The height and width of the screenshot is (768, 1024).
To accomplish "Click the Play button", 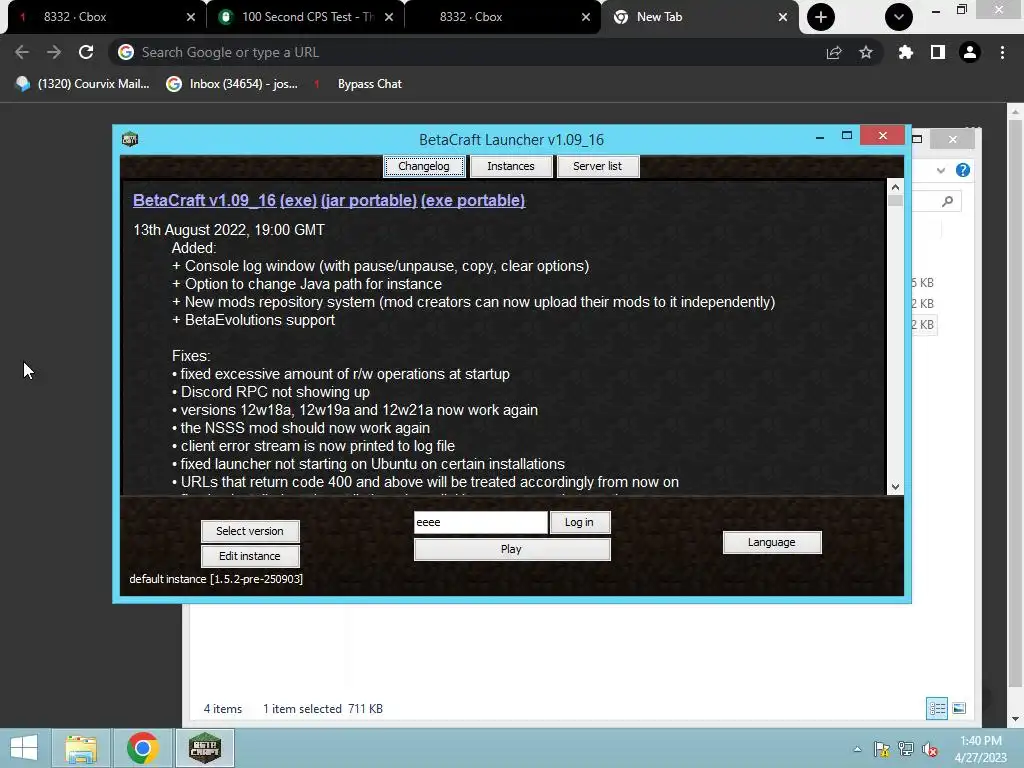I will pos(512,549).
